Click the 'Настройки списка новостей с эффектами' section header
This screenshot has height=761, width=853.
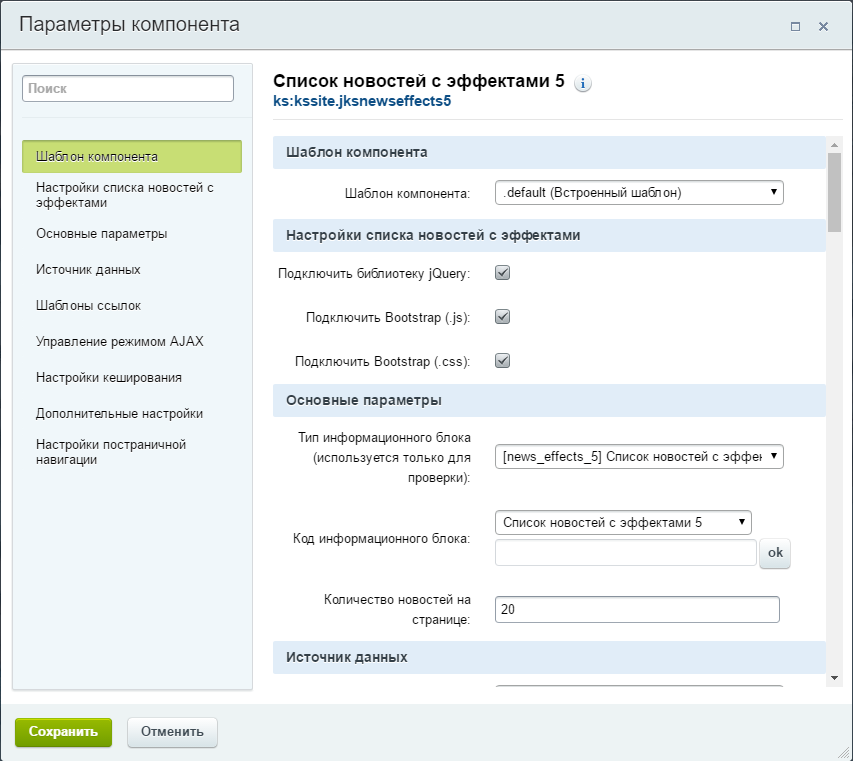point(549,236)
